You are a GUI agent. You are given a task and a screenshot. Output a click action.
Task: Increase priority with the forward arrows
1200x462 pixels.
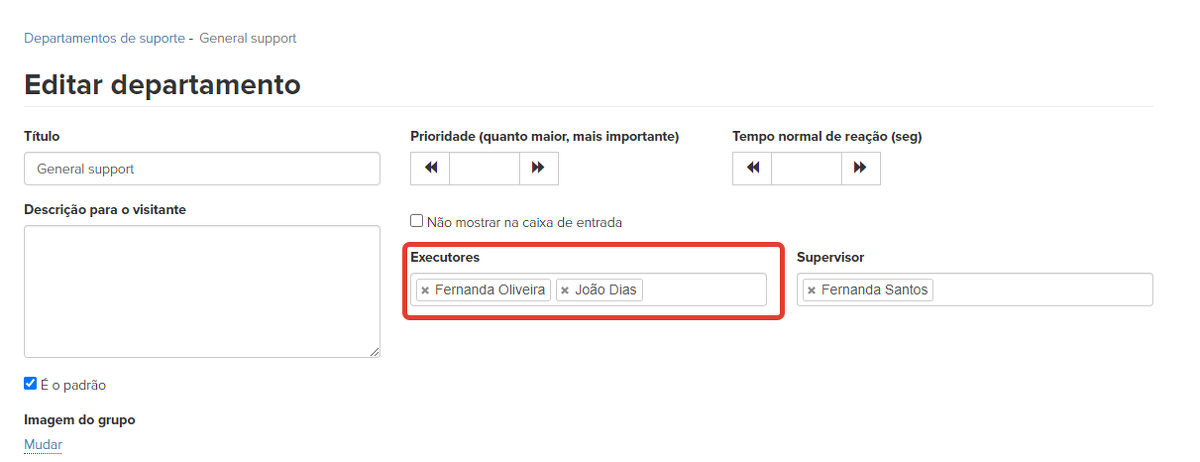tap(538, 168)
